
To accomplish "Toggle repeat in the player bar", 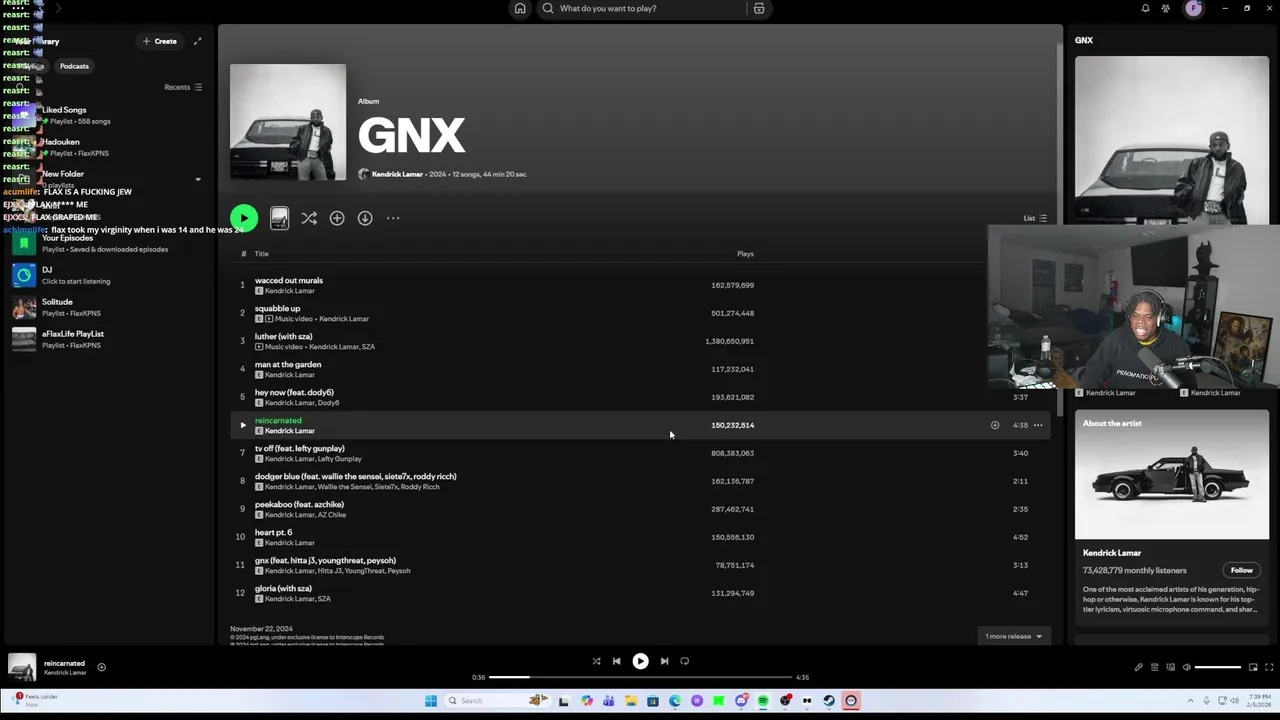I will [685, 661].
